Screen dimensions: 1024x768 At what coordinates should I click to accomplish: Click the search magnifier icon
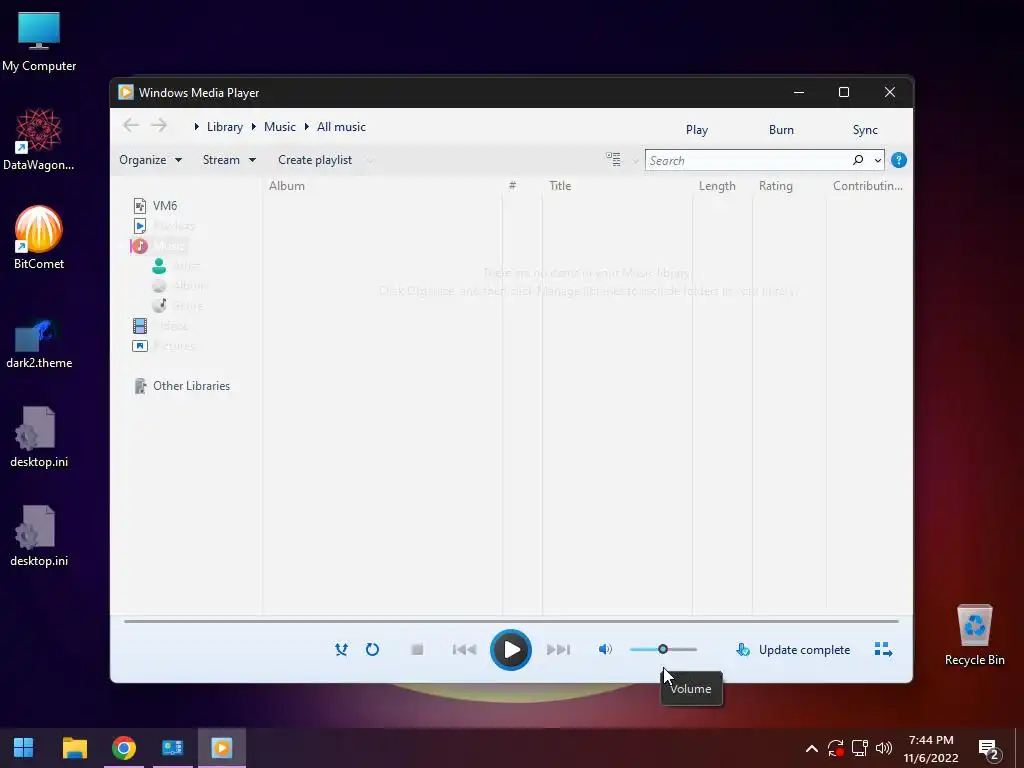[x=858, y=160]
